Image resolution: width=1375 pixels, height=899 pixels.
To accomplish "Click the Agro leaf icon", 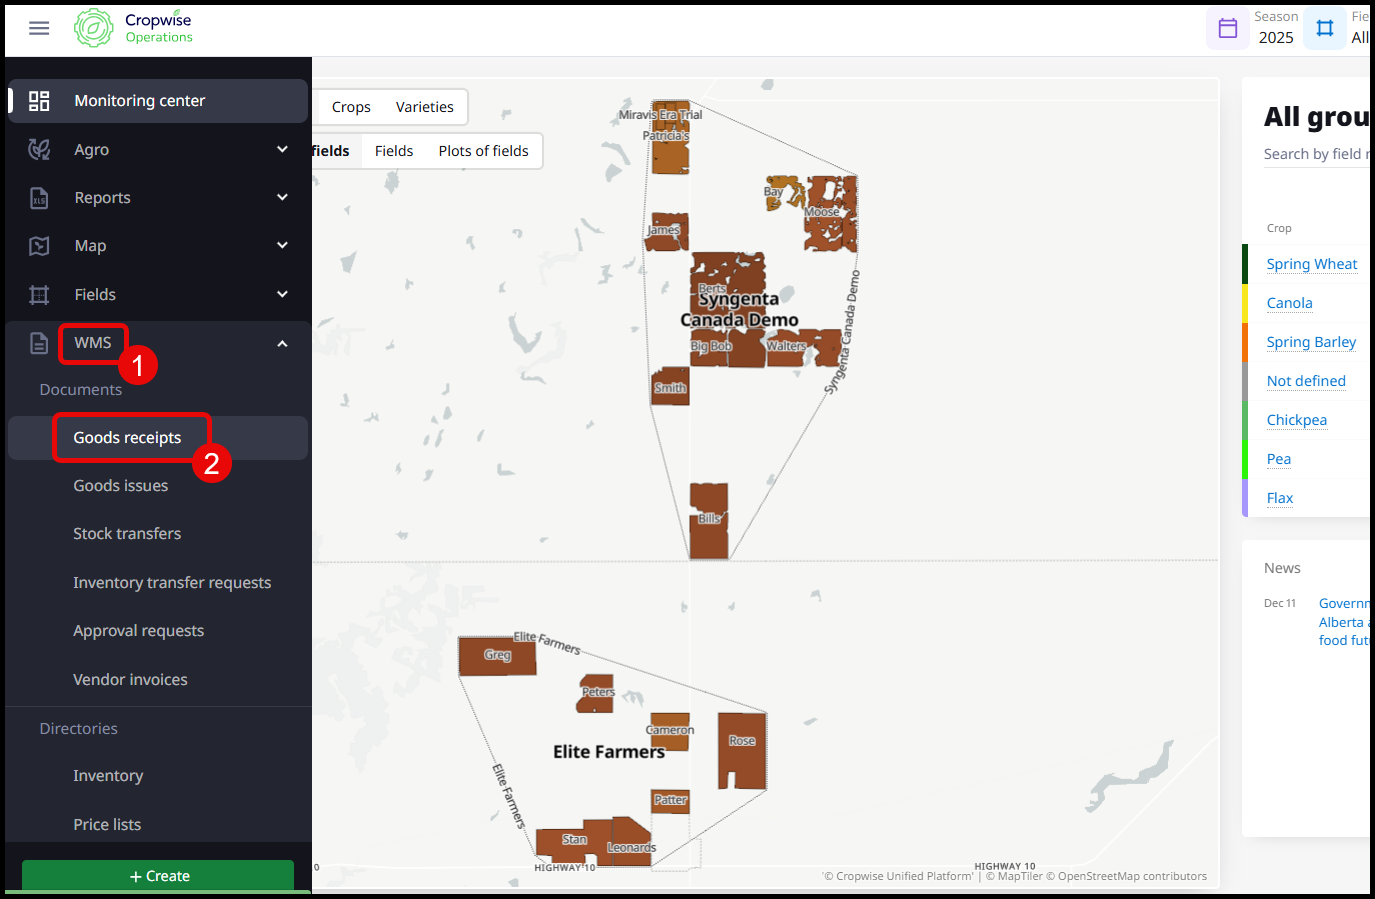I will tap(39, 150).
